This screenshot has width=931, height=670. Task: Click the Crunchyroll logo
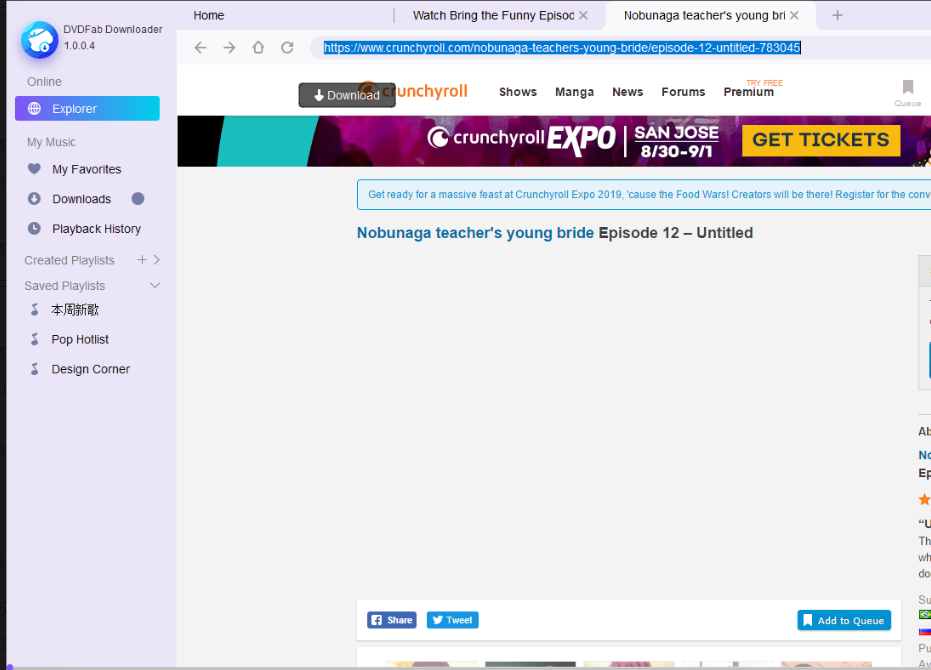[x=414, y=91]
